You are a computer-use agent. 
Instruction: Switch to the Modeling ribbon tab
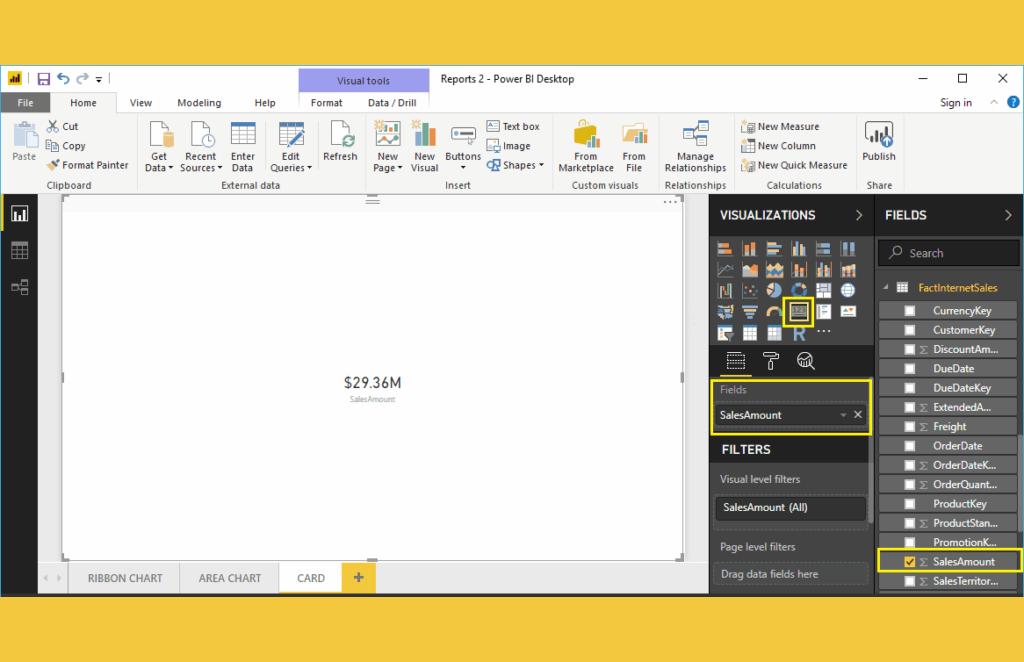point(199,103)
